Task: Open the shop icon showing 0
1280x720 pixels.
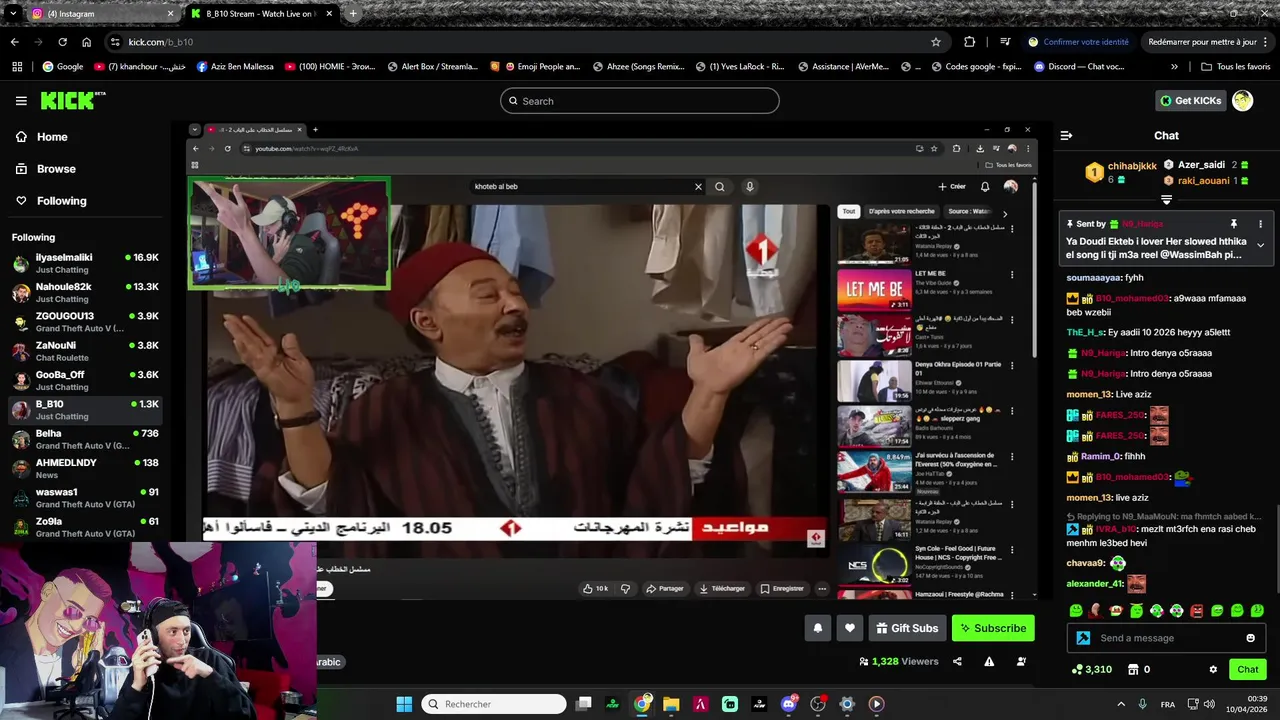Action: (1138, 669)
